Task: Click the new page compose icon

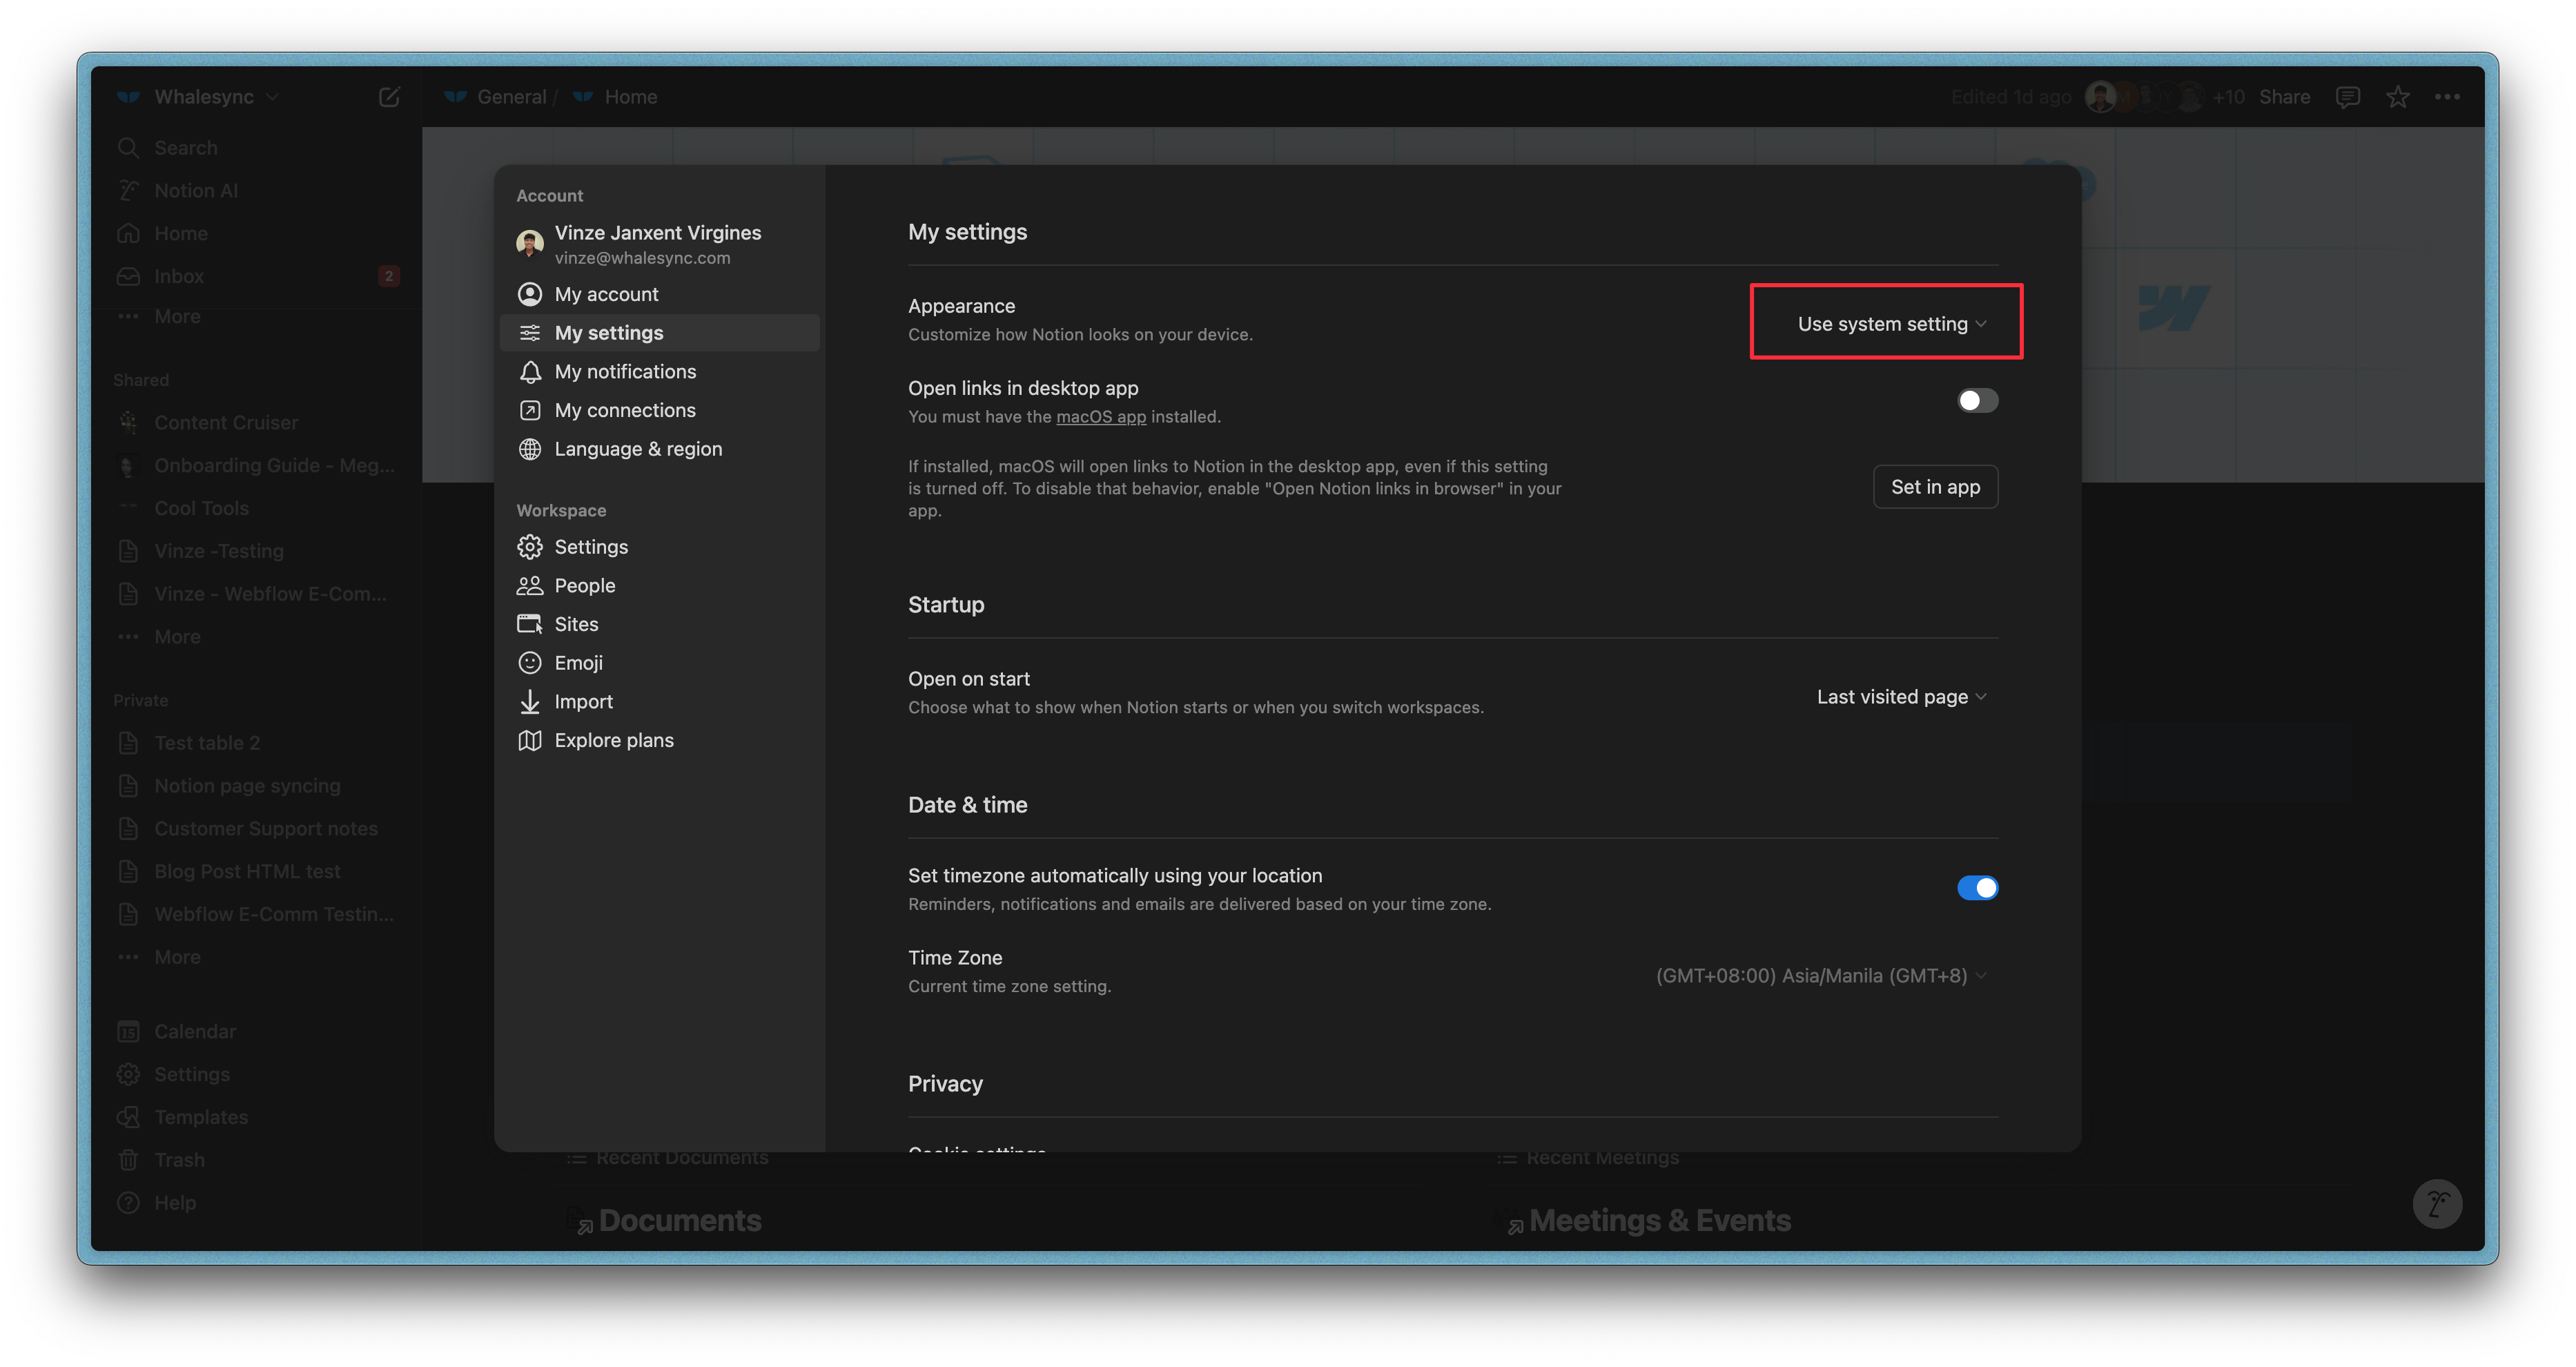Action: coord(389,97)
